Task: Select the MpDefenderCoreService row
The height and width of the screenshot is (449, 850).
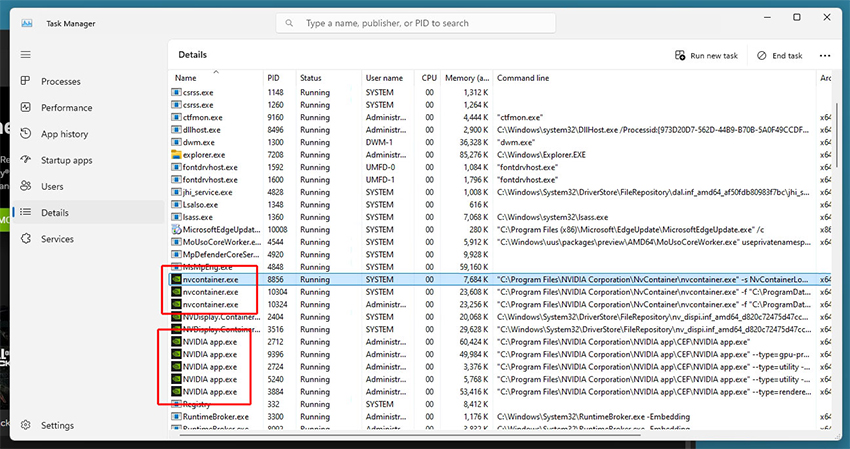Action: 500,254
